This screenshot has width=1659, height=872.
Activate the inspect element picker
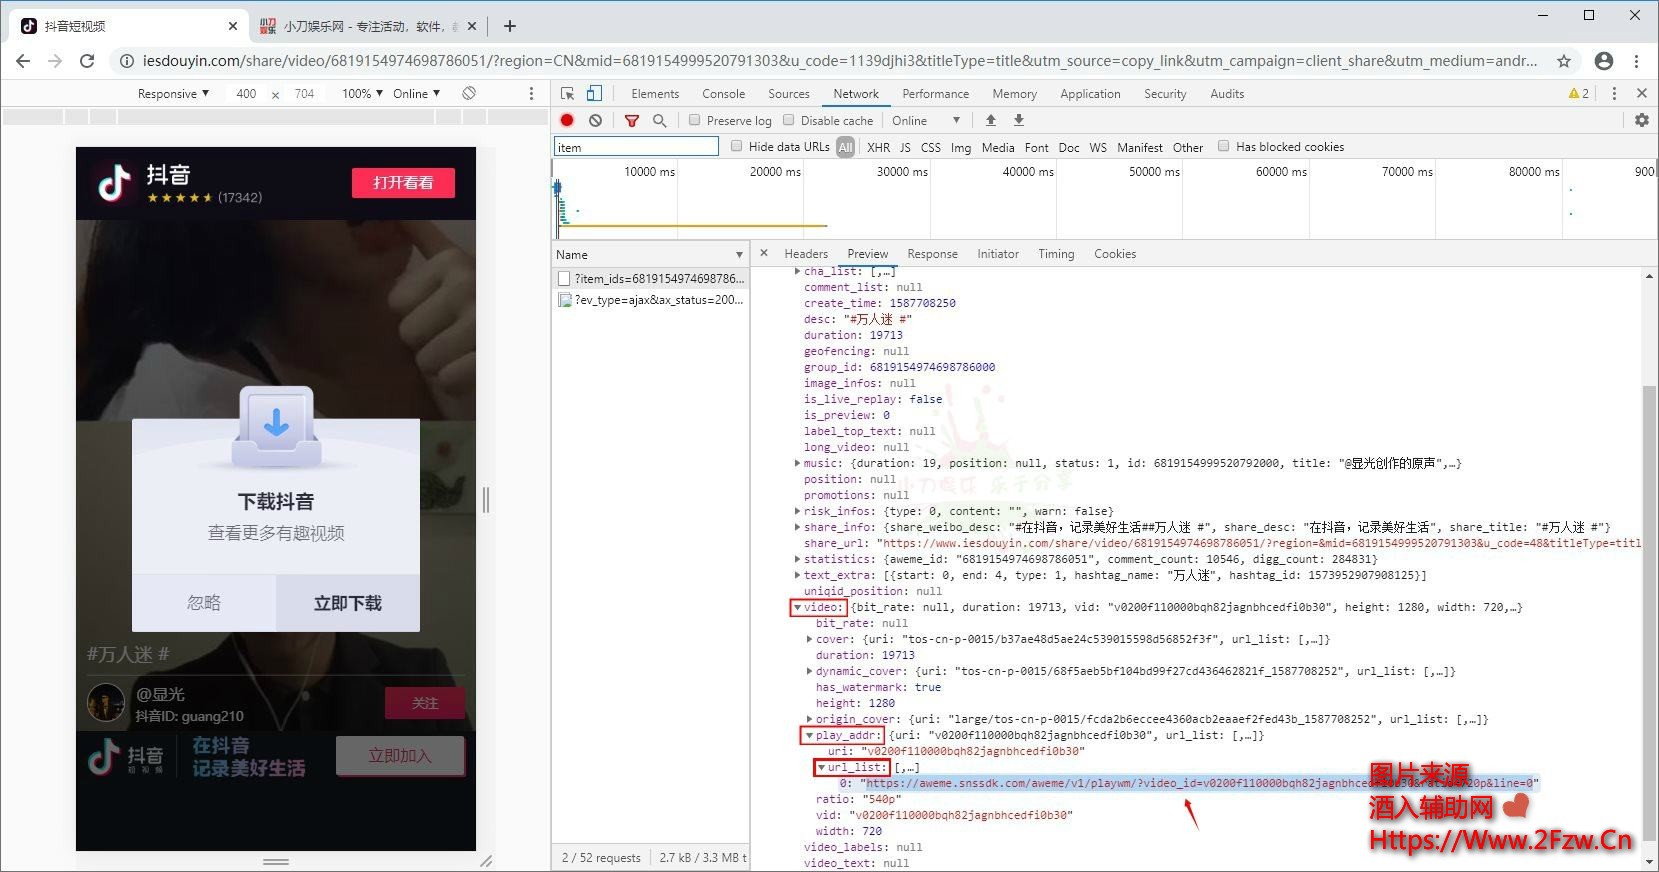567,93
